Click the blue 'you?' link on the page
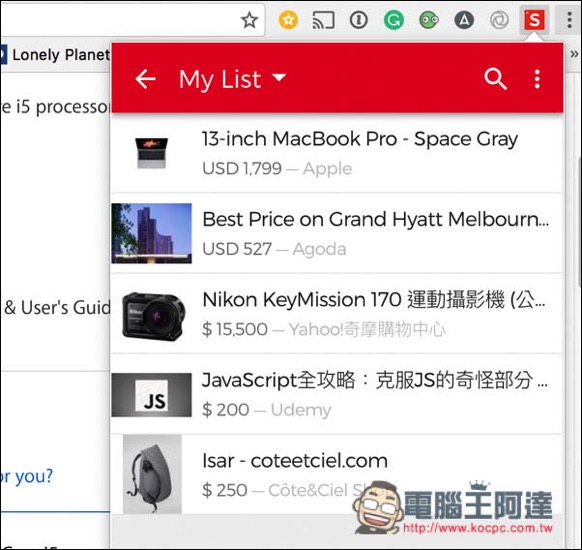The width and height of the screenshot is (582, 550). (x=27, y=476)
